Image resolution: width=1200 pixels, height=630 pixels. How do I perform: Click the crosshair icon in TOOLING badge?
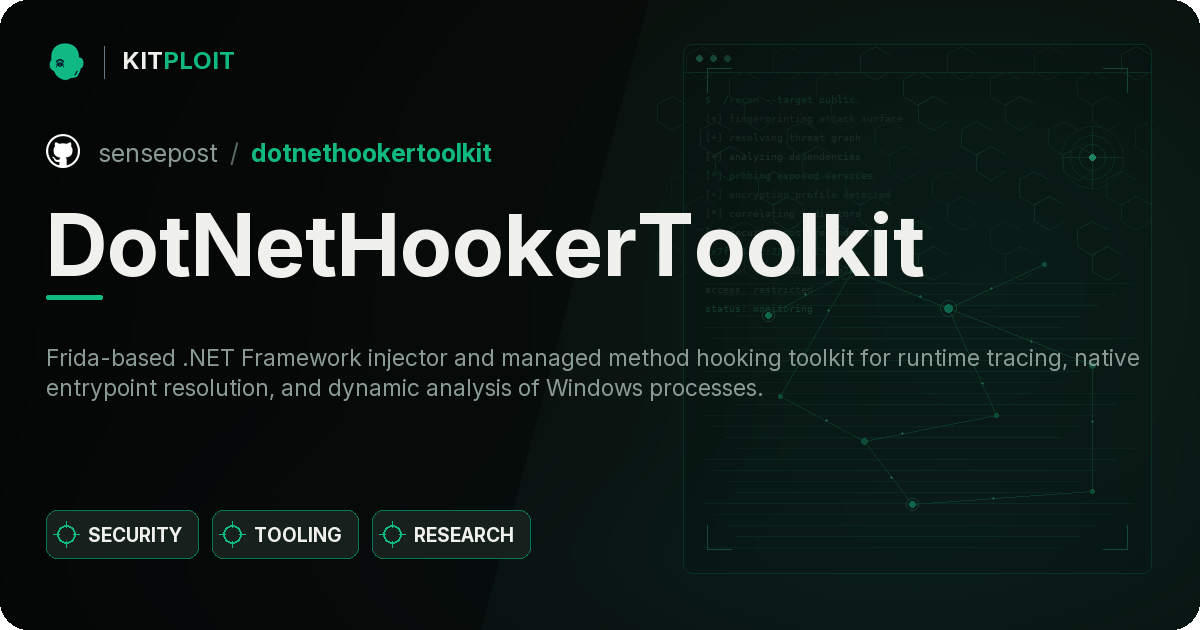pos(233,535)
